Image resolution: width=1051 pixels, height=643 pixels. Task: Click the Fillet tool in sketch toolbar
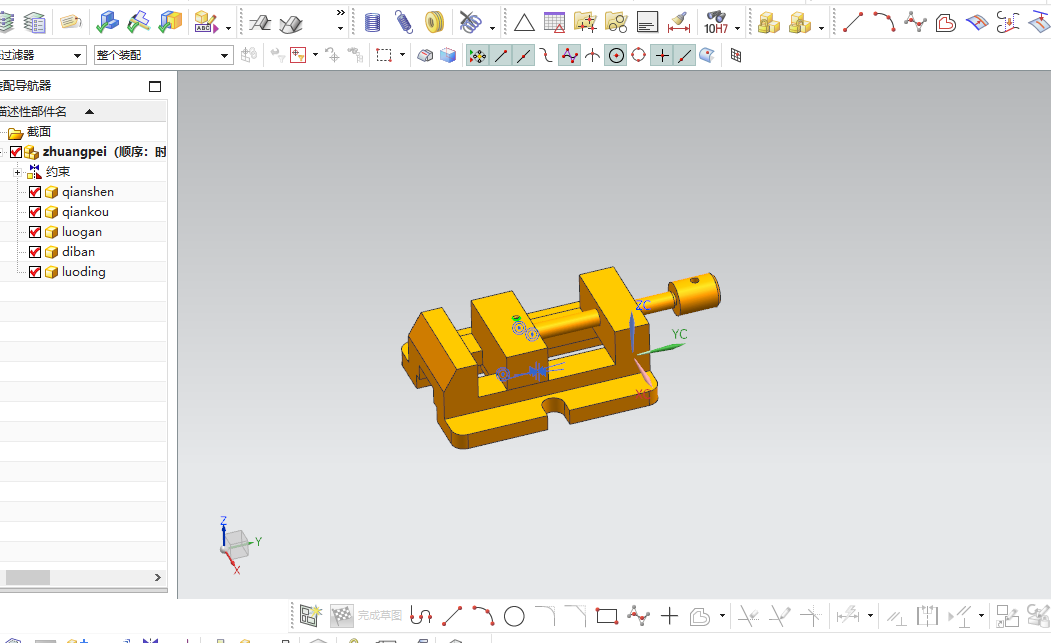point(545,616)
